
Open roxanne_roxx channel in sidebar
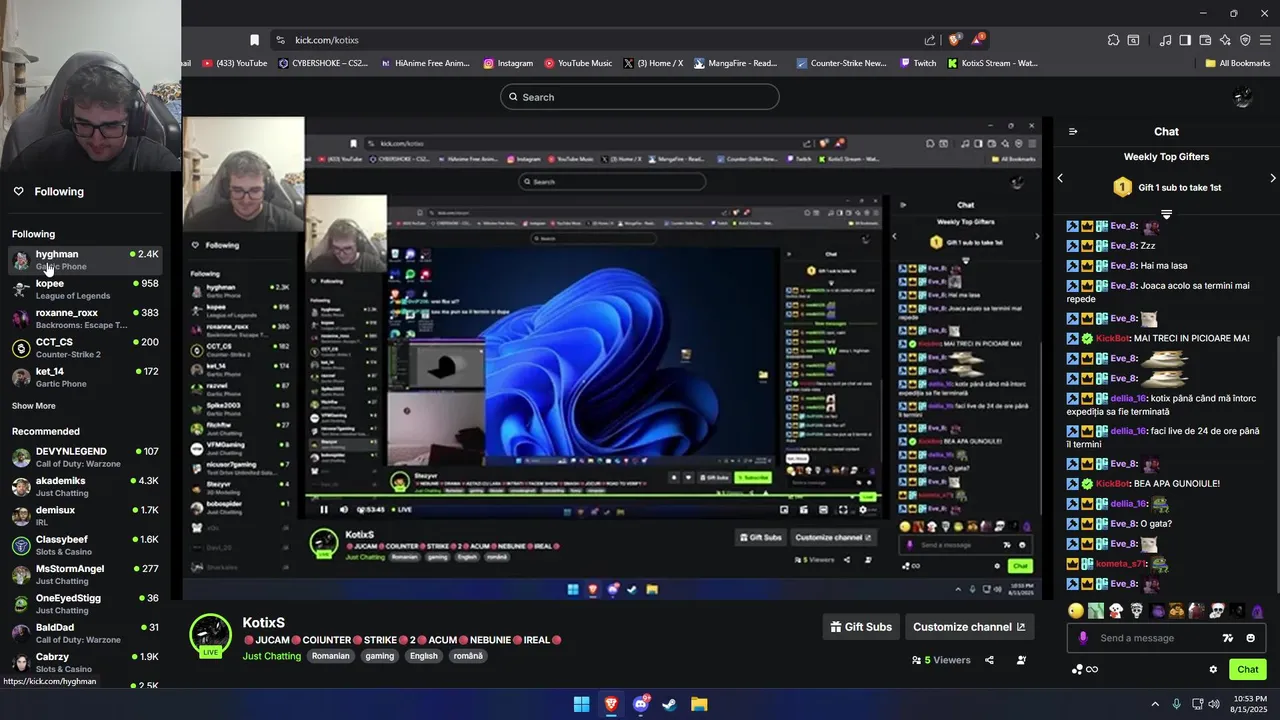click(85, 318)
